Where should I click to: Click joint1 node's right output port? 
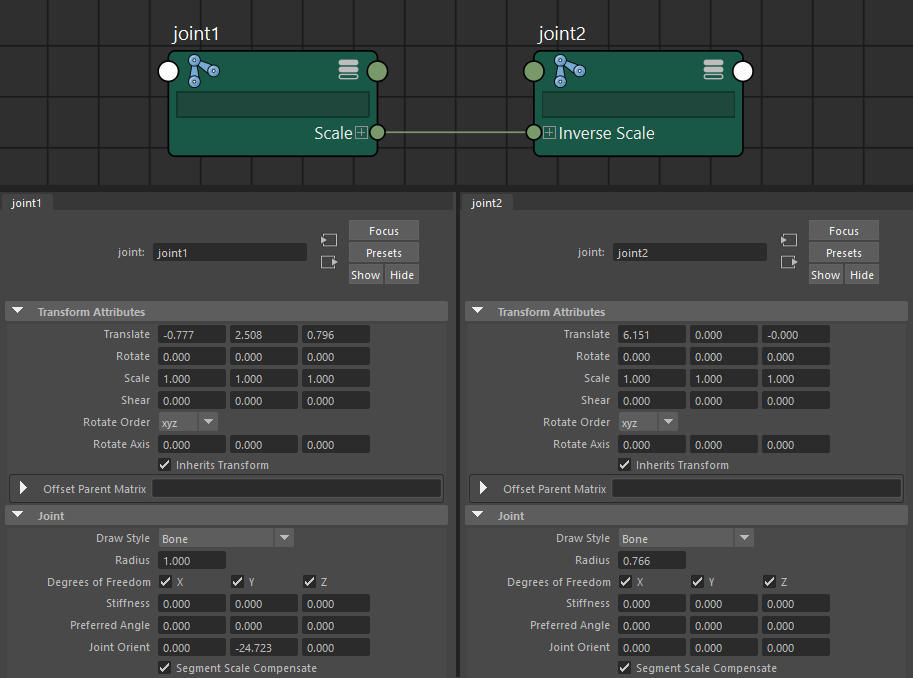tap(377, 72)
